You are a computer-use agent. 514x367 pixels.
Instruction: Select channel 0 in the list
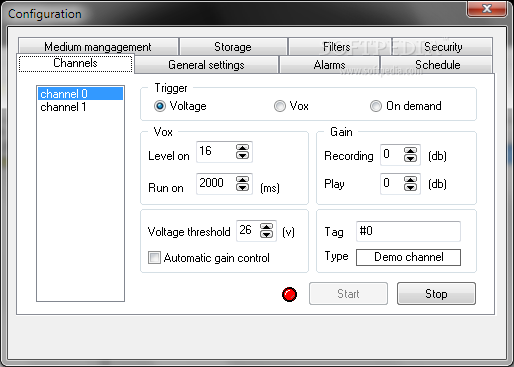click(80, 94)
